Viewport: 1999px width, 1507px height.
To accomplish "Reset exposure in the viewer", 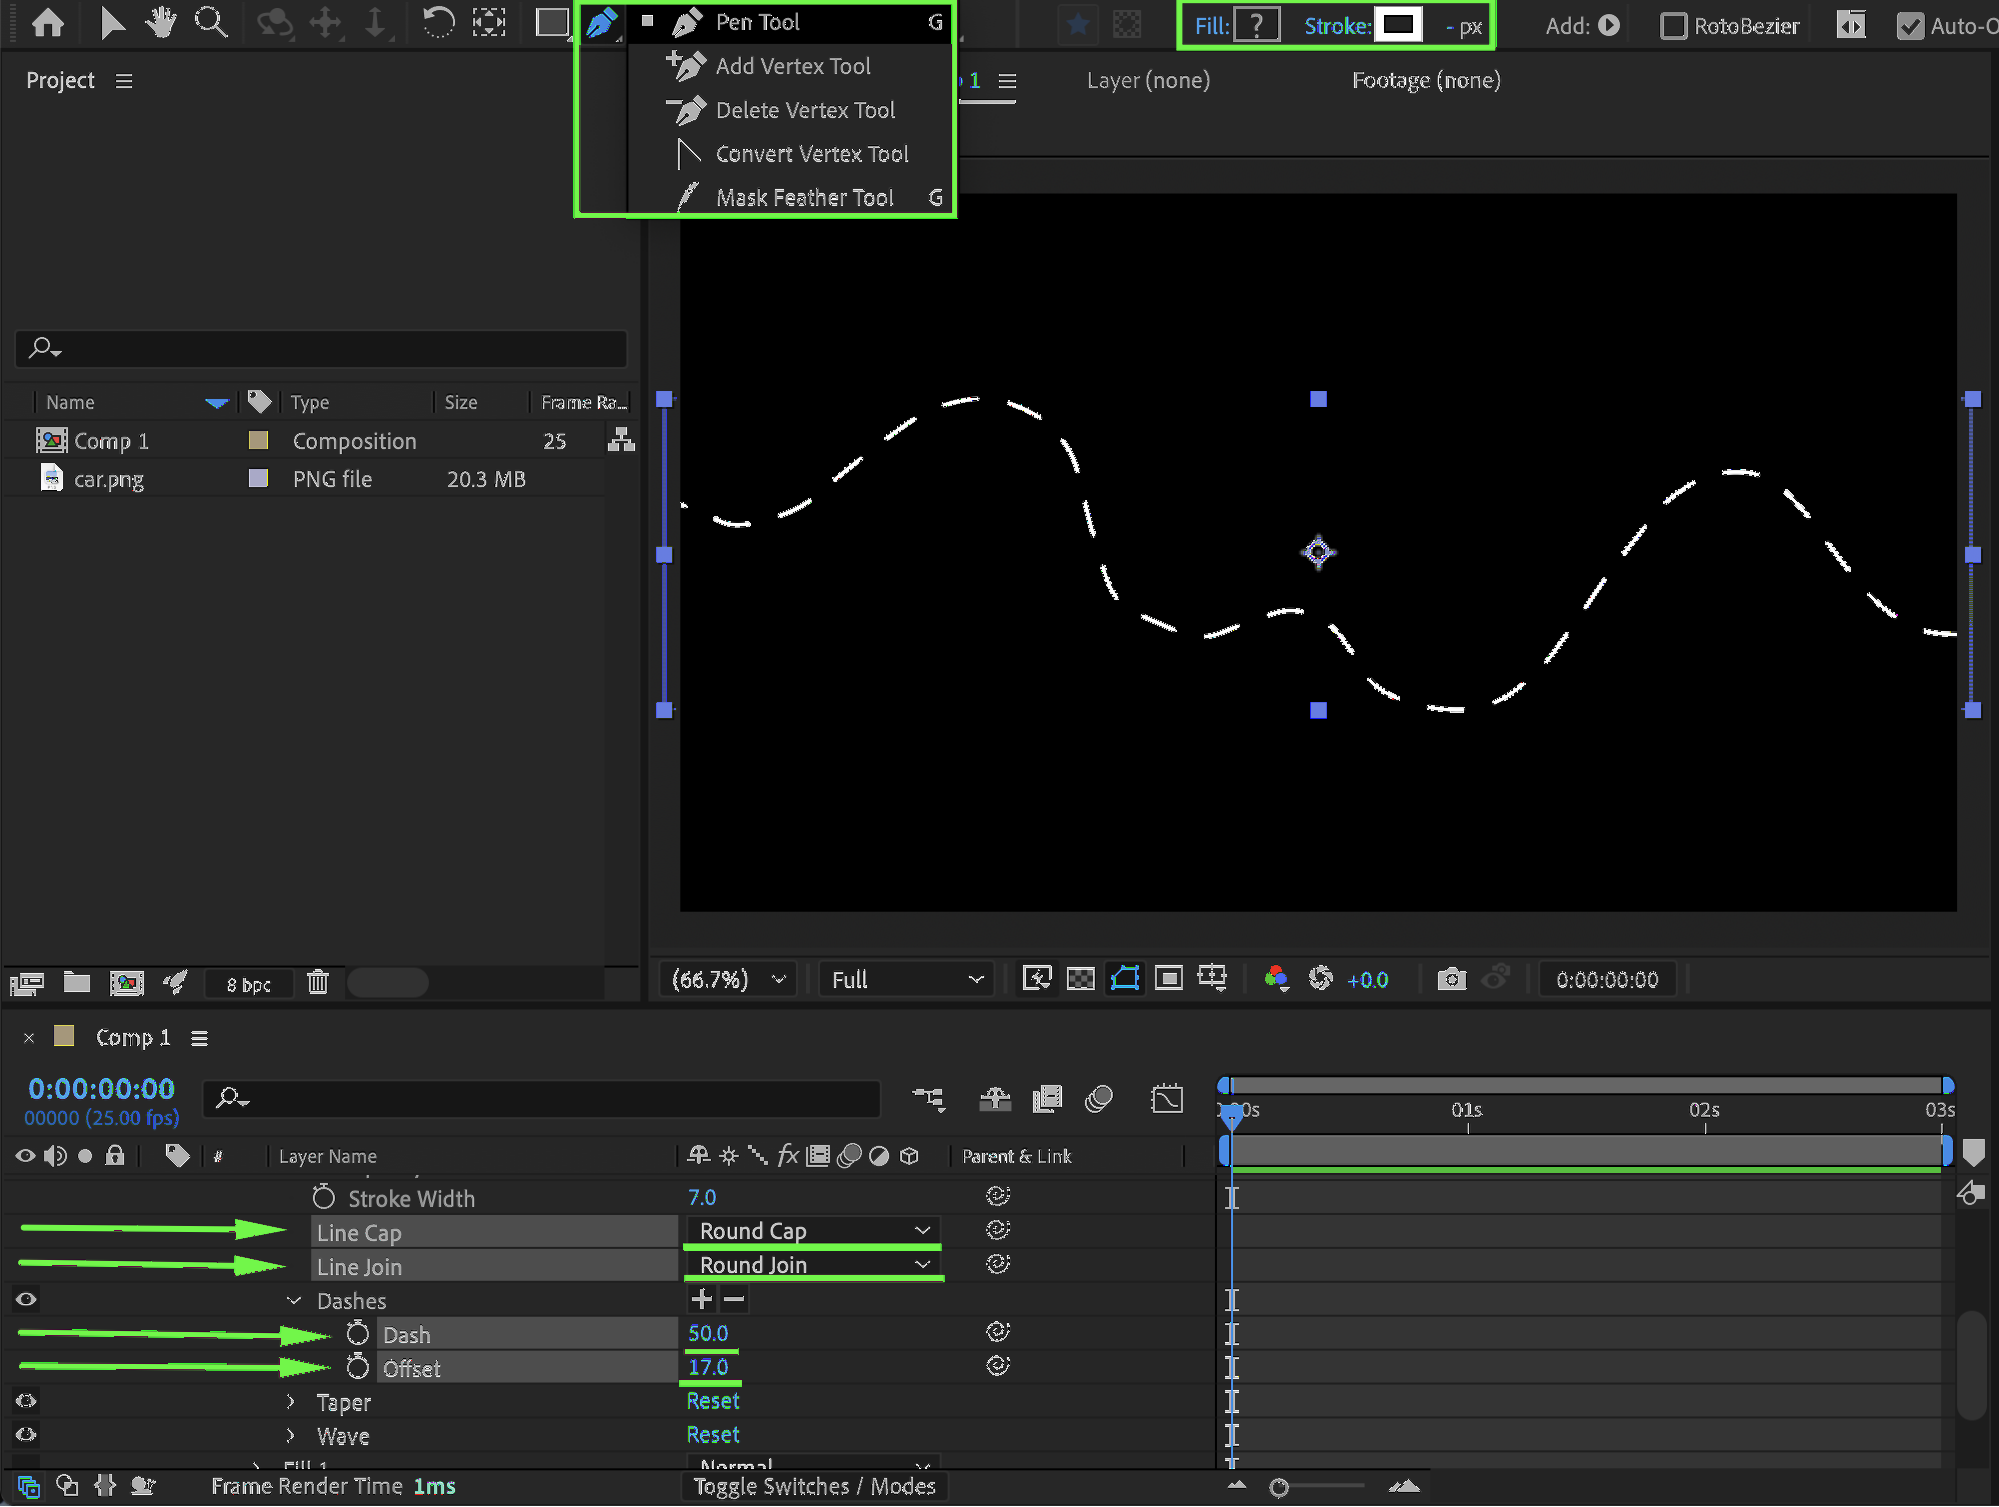I will pos(1321,978).
